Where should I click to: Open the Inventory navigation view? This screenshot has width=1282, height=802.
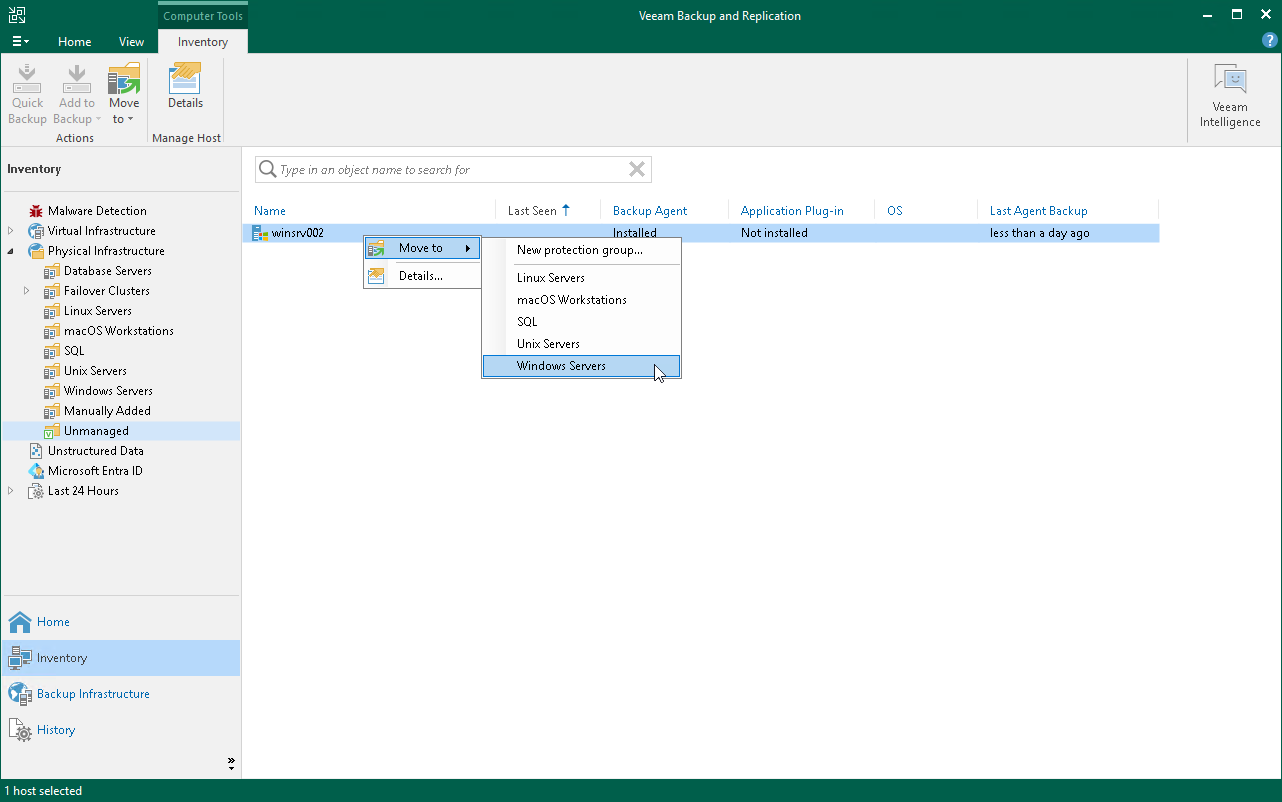120,658
